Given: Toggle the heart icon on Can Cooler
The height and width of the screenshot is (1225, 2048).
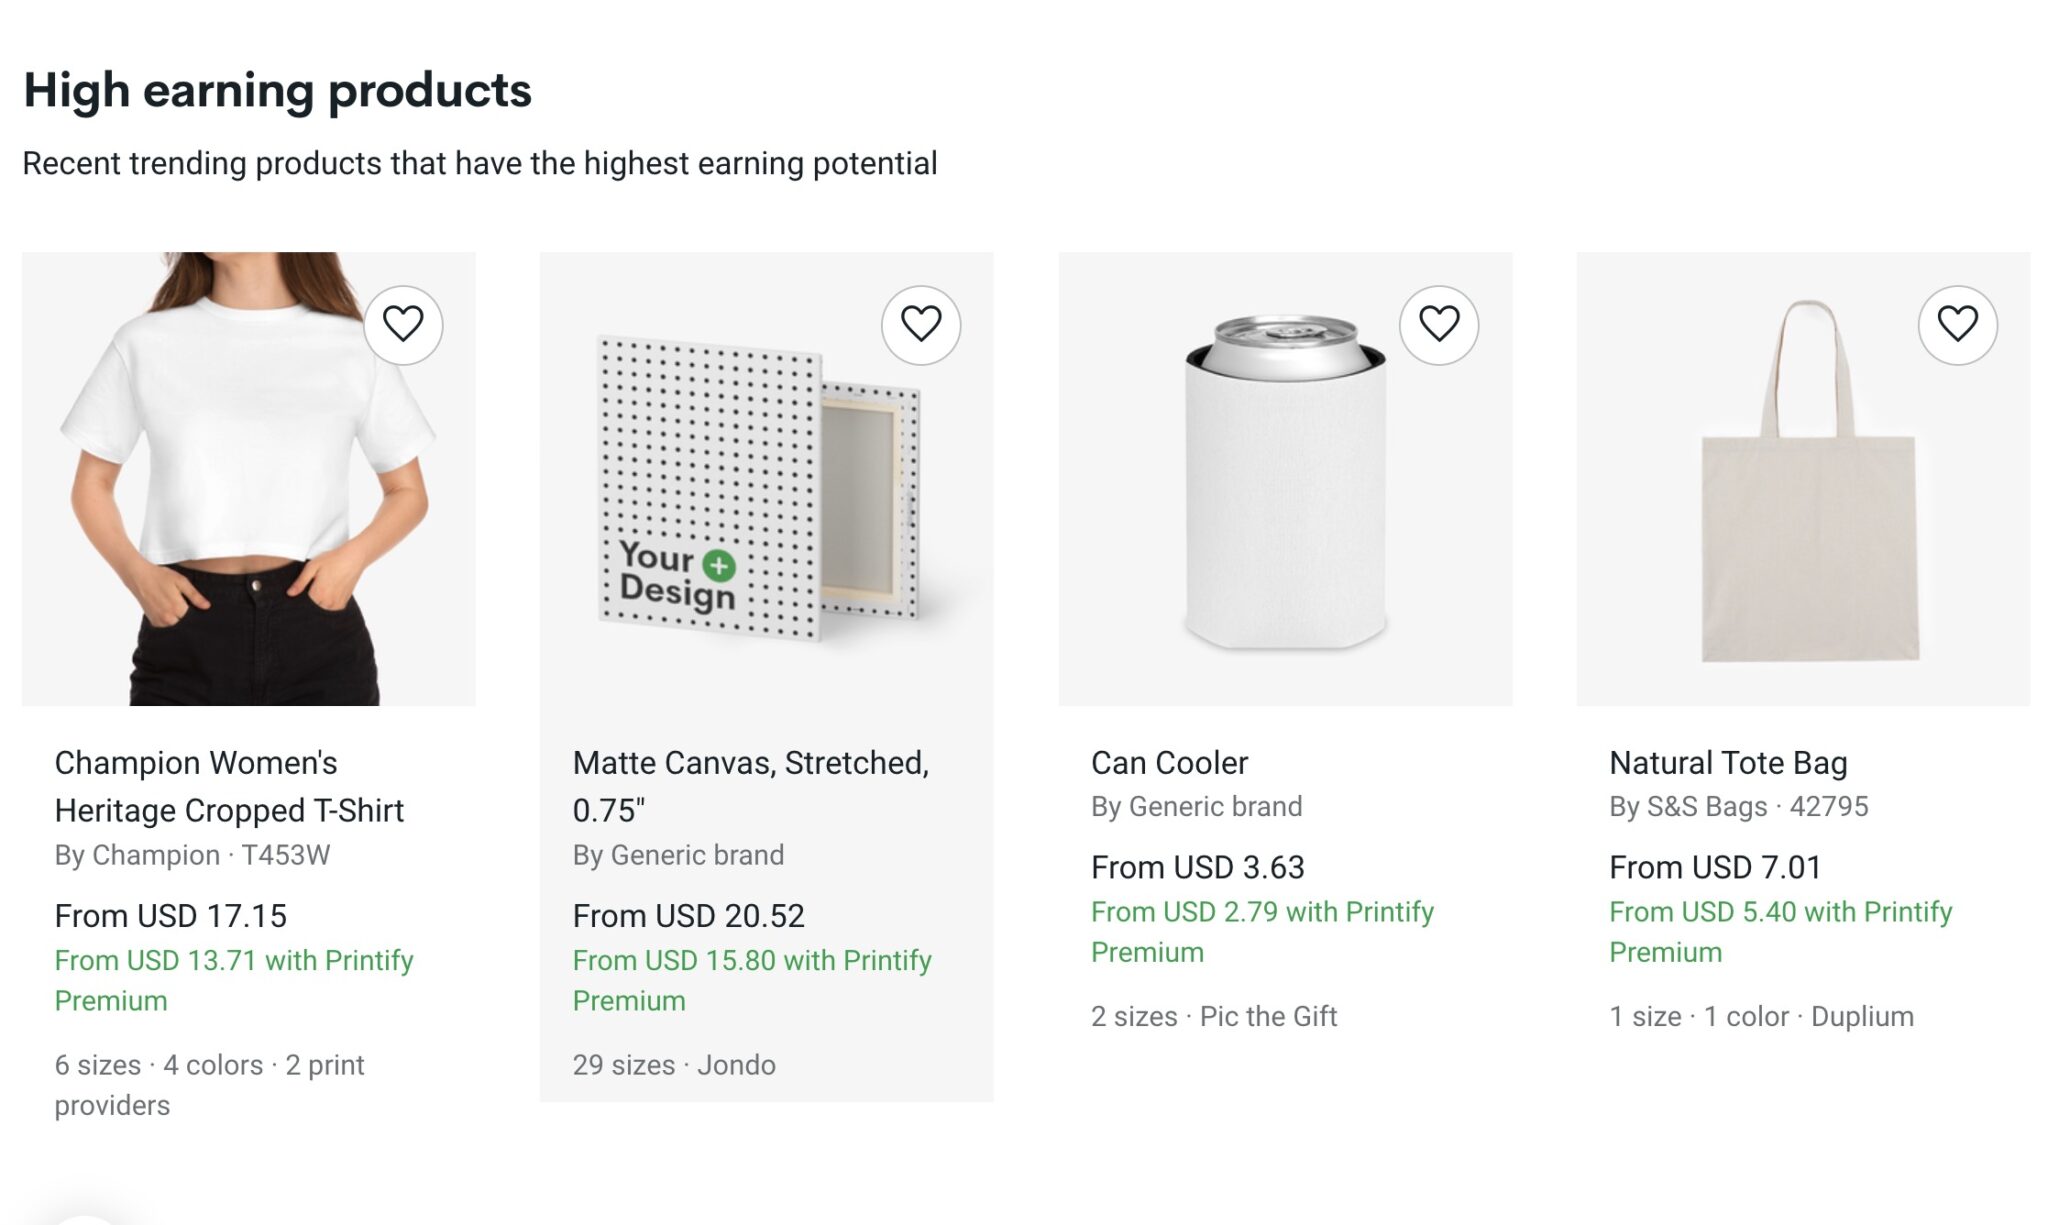Looking at the screenshot, I should tap(1439, 325).
